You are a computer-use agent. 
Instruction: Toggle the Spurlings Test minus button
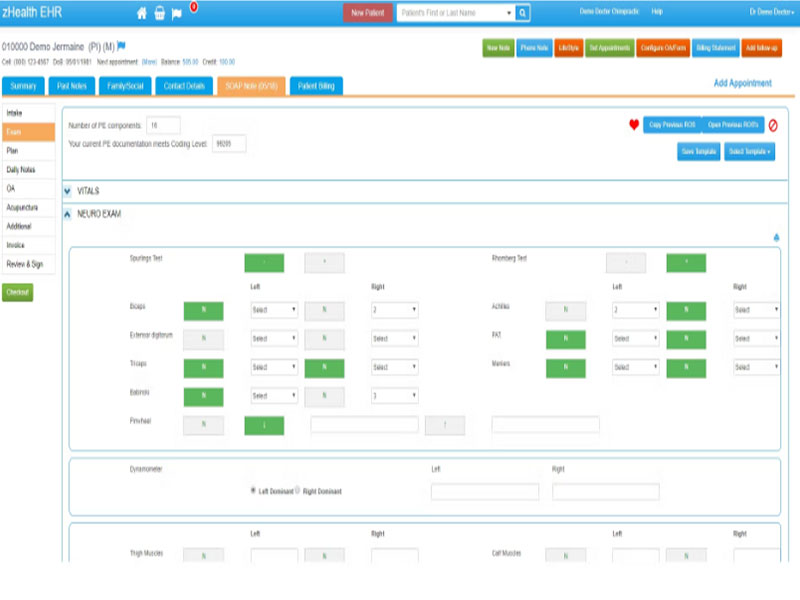(x=264, y=264)
